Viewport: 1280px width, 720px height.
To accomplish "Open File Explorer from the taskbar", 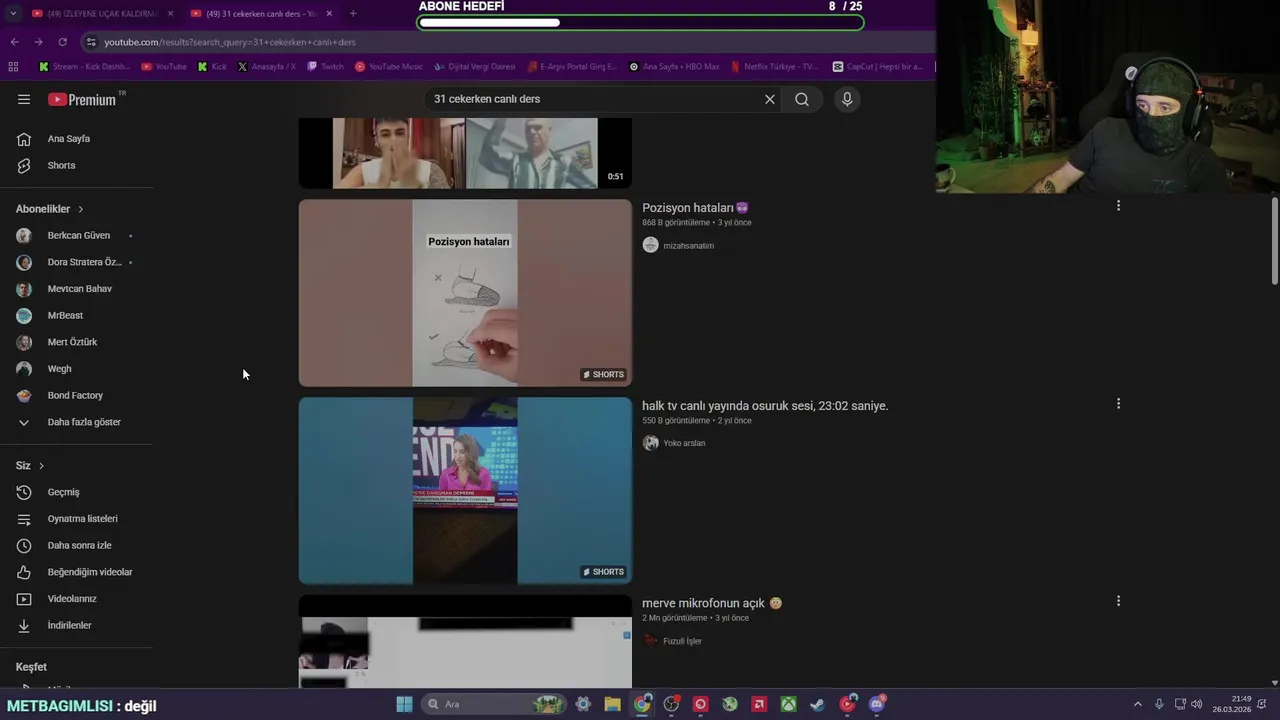I will [x=612, y=704].
